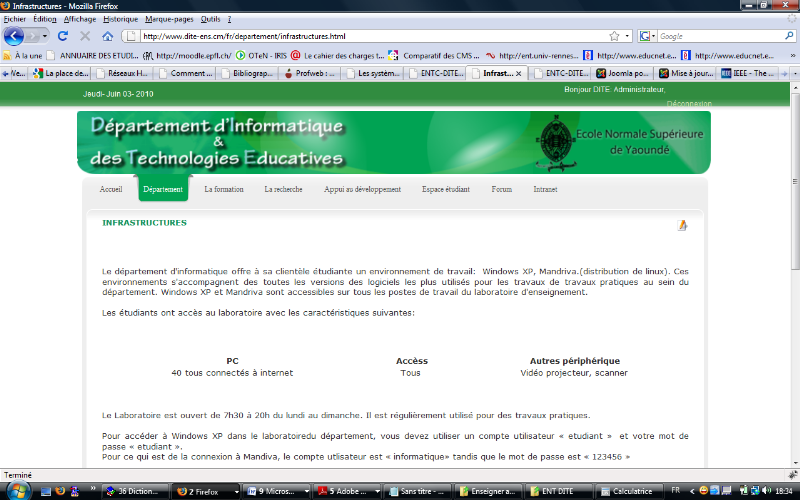
Task: Click the Stop loading X icon
Action: click(85, 36)
